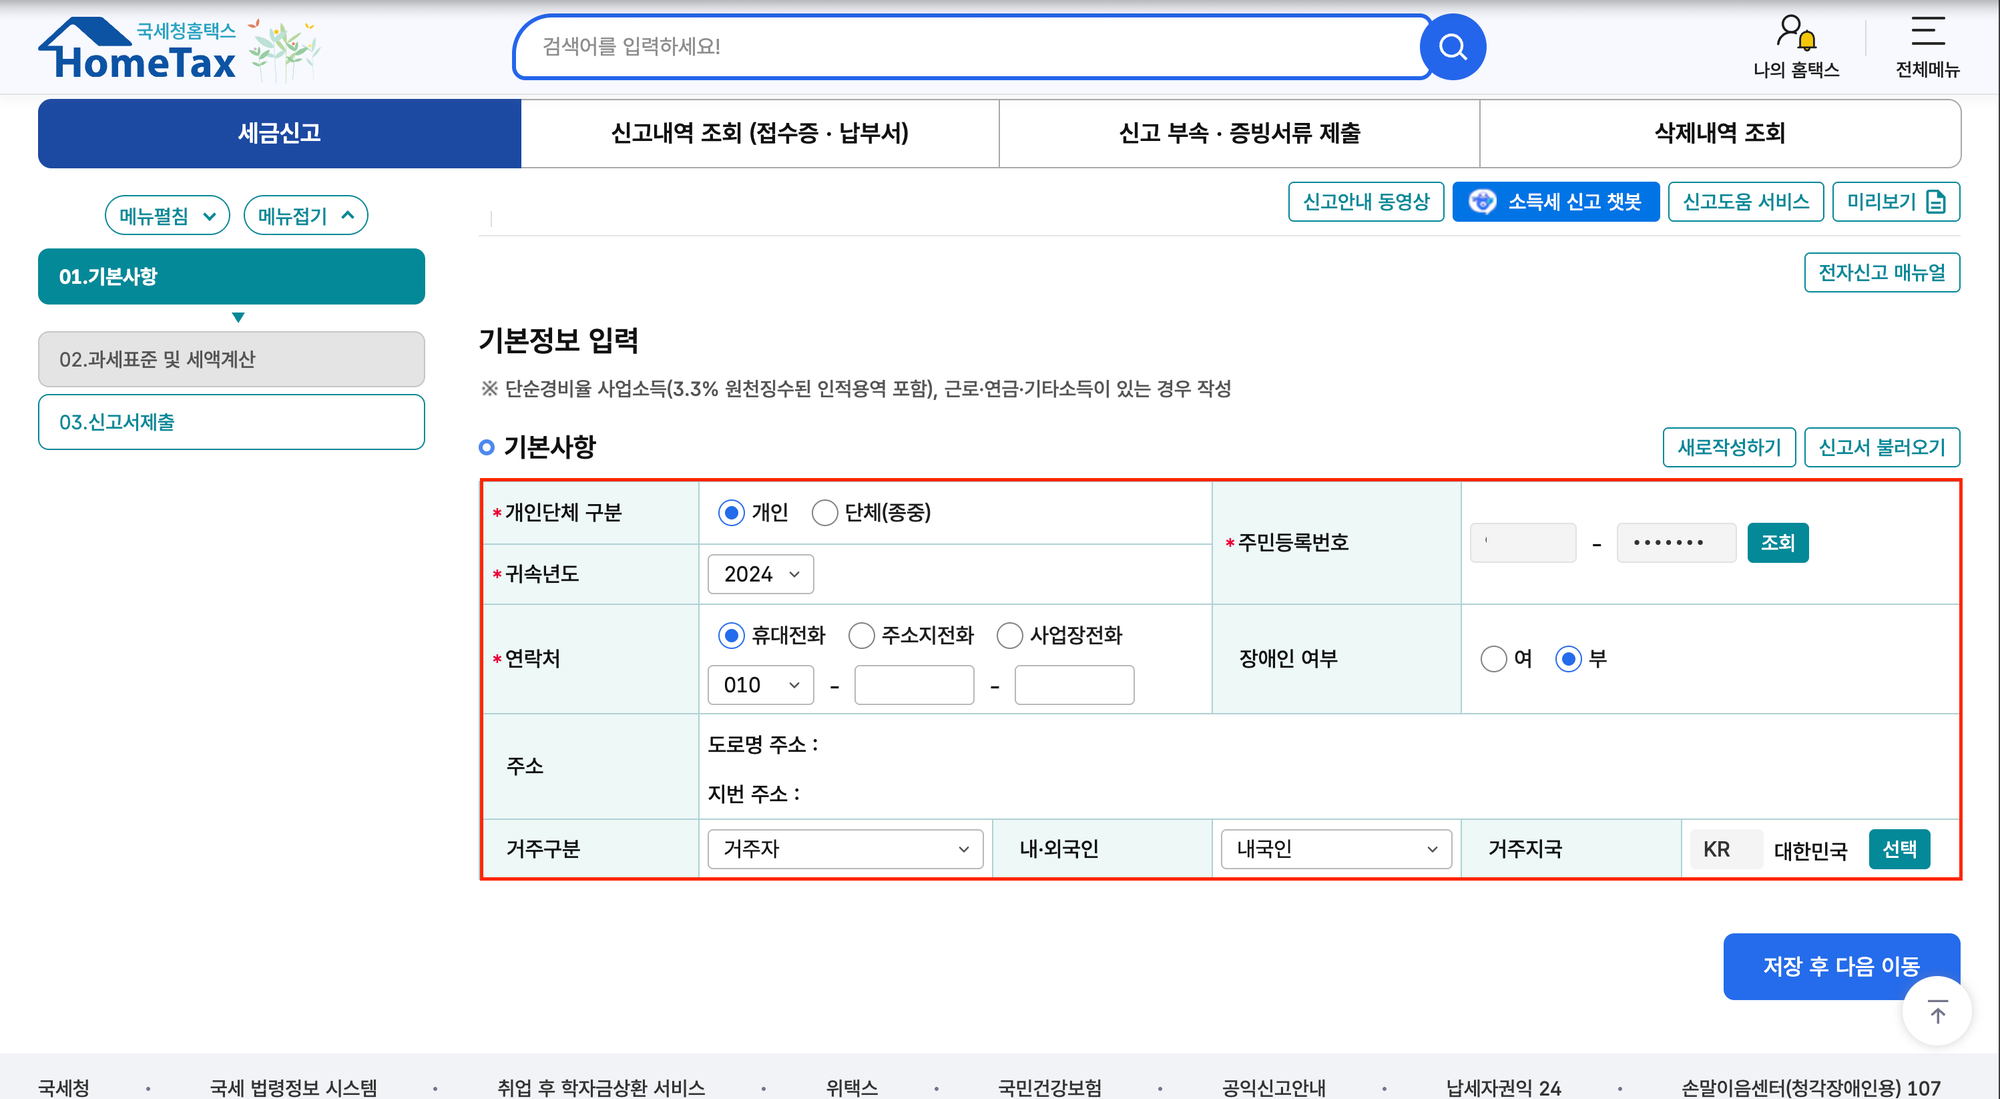Viewport: 2000px width, 1099px height.
Task: Select 여 for 장애인 여부
Action: point(1493,659)
